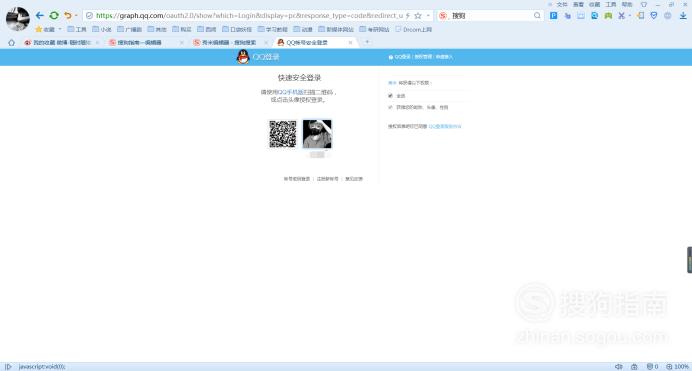Click the translate extension icon

[x=568, y=15]
